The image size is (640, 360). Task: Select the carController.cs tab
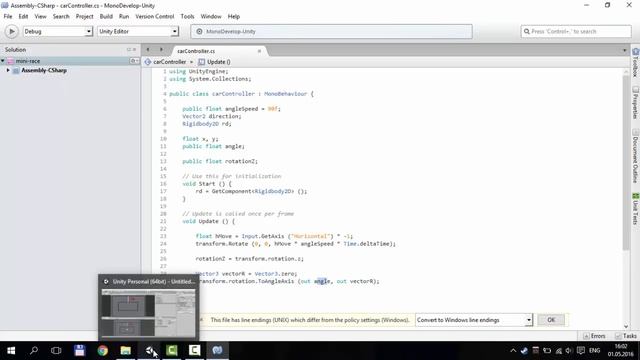pos(196,51)
